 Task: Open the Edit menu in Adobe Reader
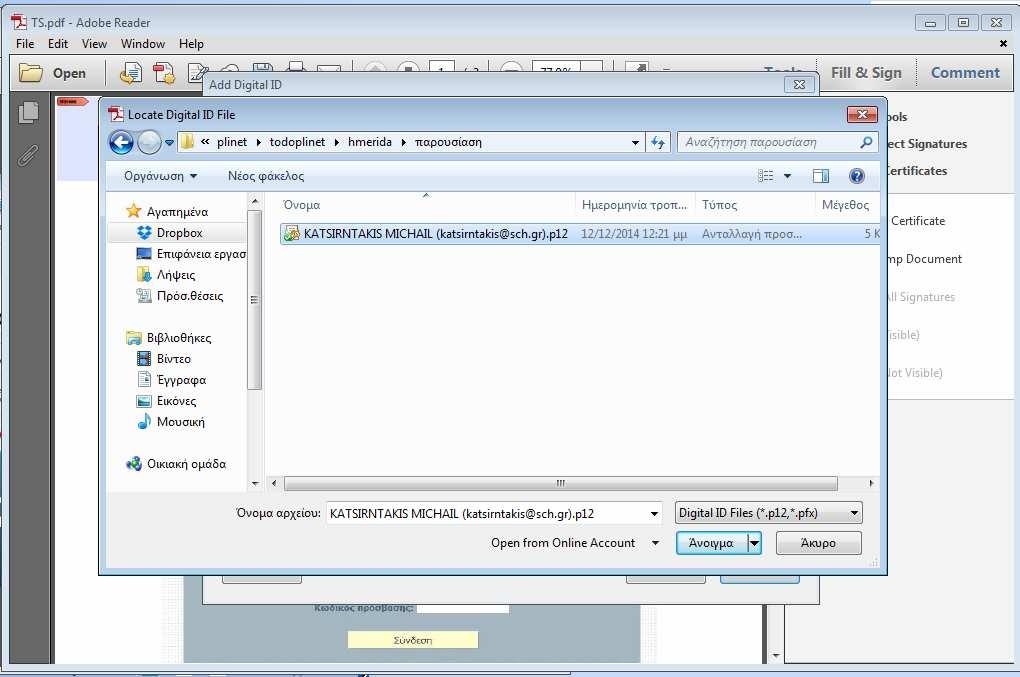tap(57, 44)
